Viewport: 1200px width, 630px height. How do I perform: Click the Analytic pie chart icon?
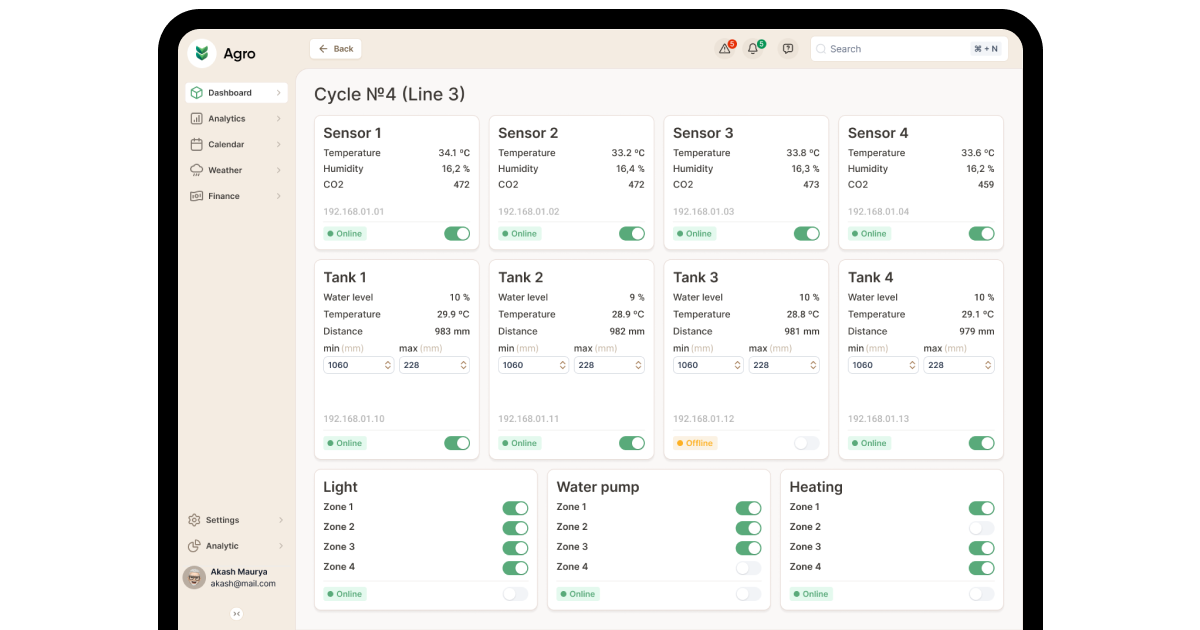pyautogui.click(x=194, y=546)
